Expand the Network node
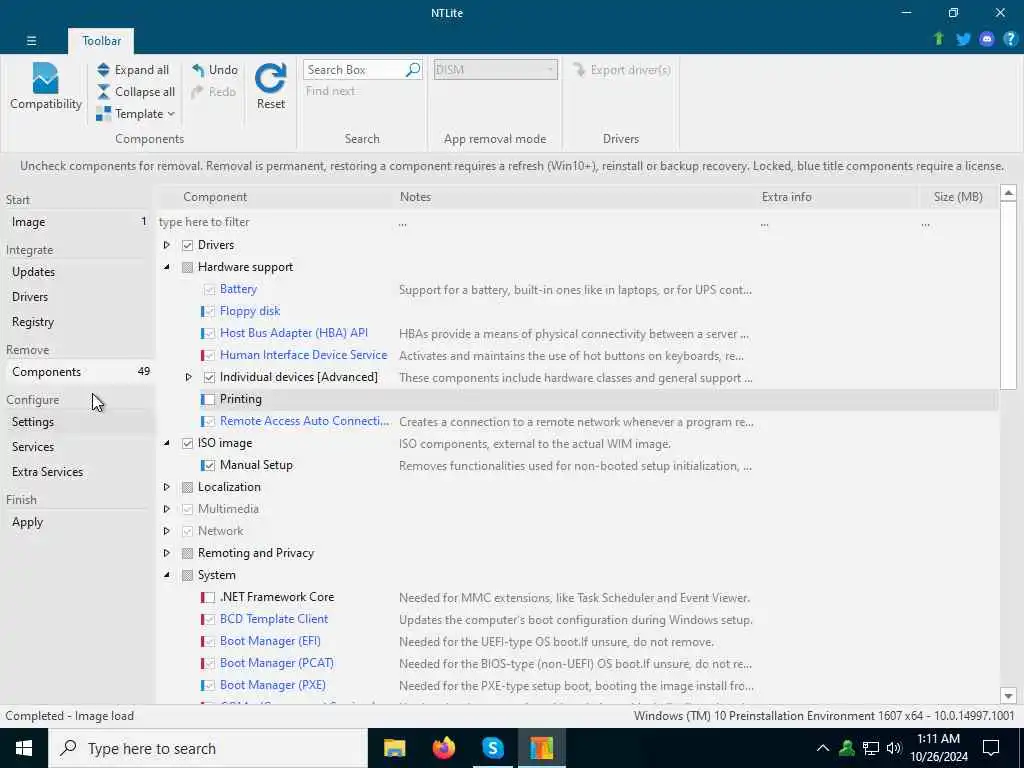 click(167, 531)
